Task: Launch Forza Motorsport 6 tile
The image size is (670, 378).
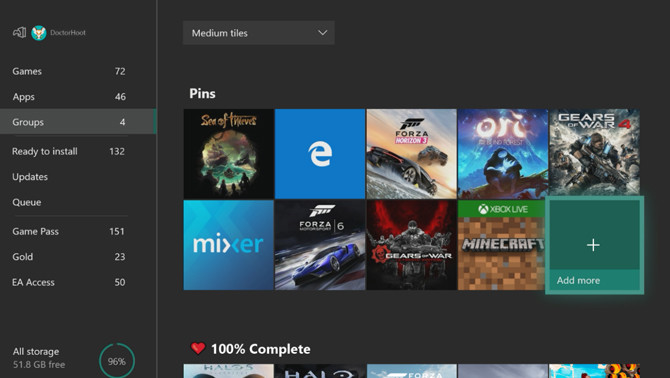Action: pyautogui.click(x=320, y=245)
